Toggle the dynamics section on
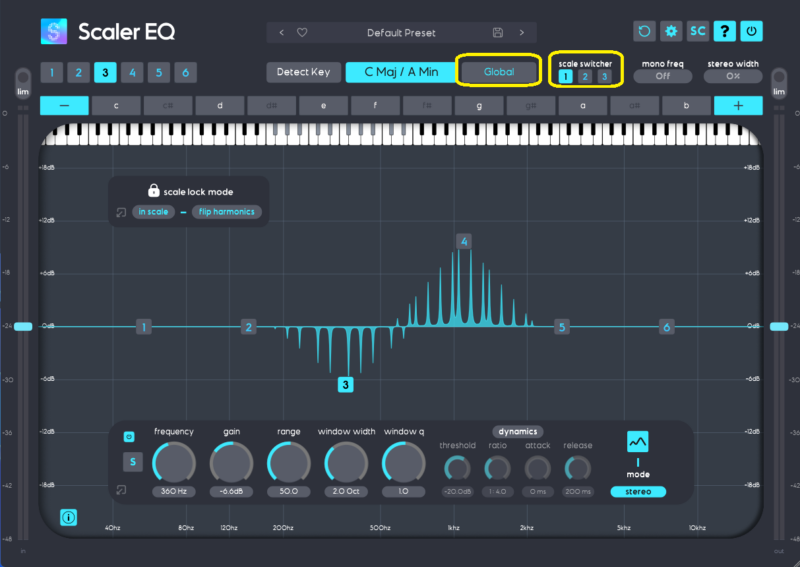Viewport: 800px width, 567px height. pos(518,432)
